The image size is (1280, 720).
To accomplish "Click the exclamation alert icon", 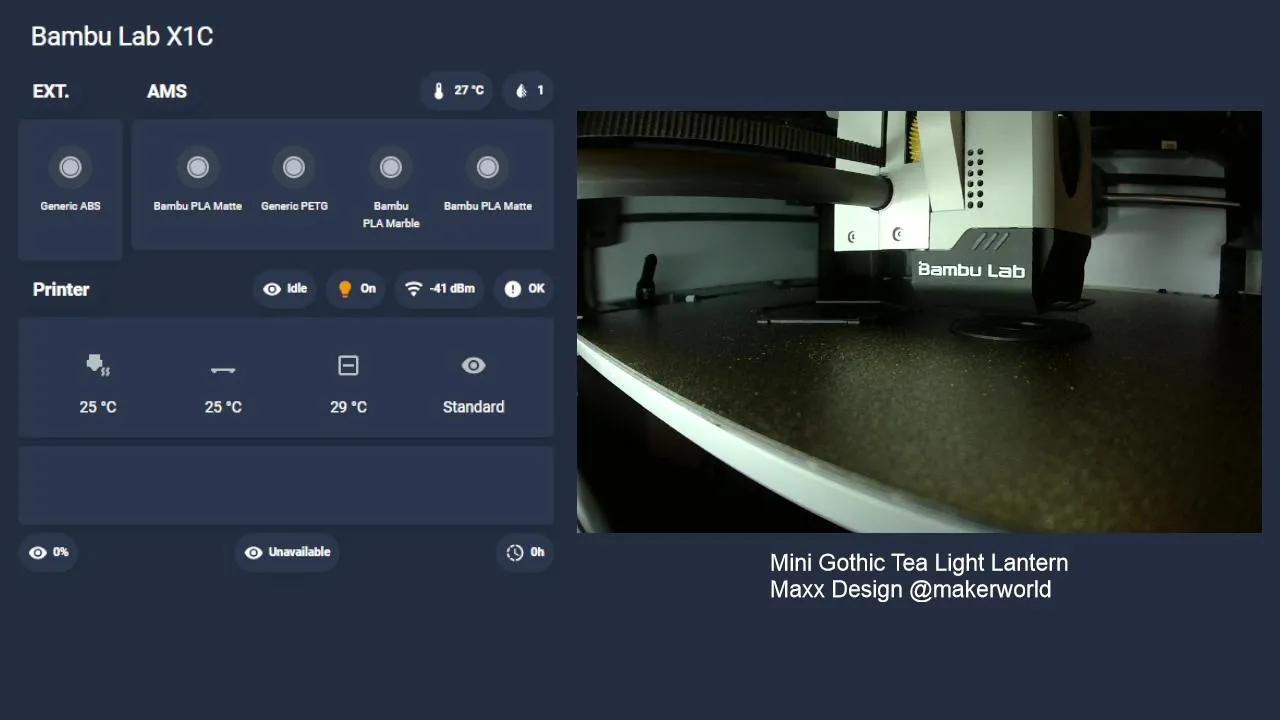I will coord(513,289).
